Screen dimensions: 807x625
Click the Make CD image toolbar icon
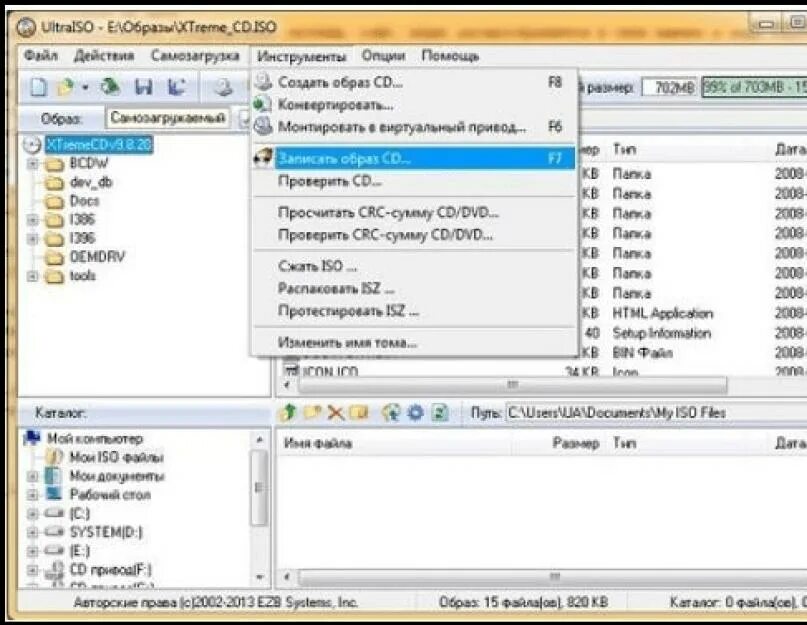pyautogui.click(x=224, y=87)
